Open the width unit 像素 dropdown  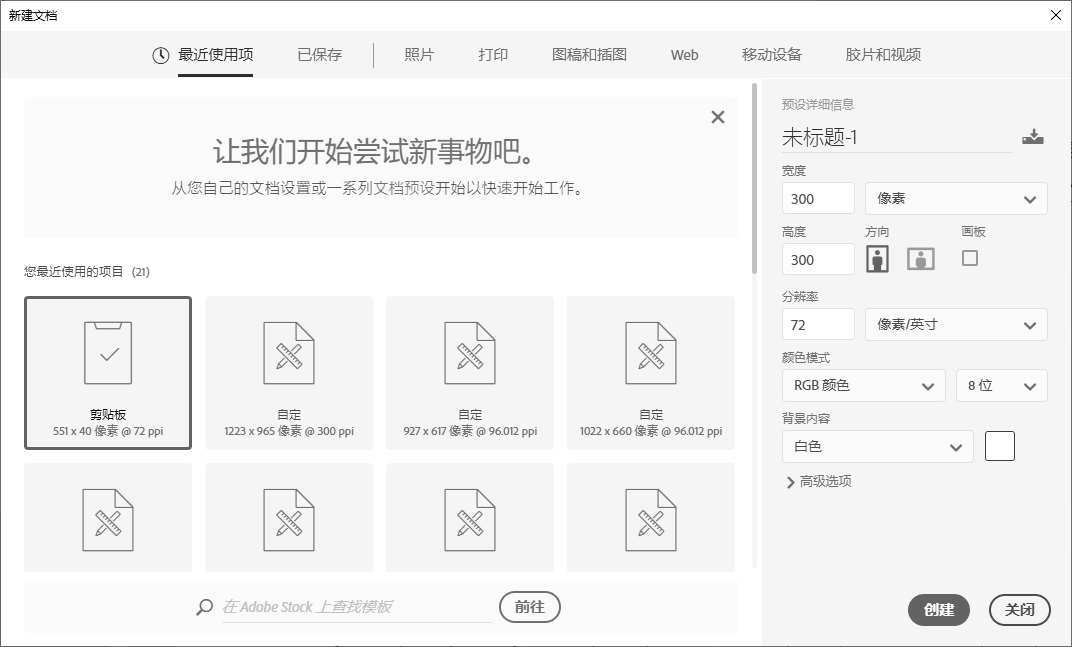pyautogui.click(x=955, y=199)
